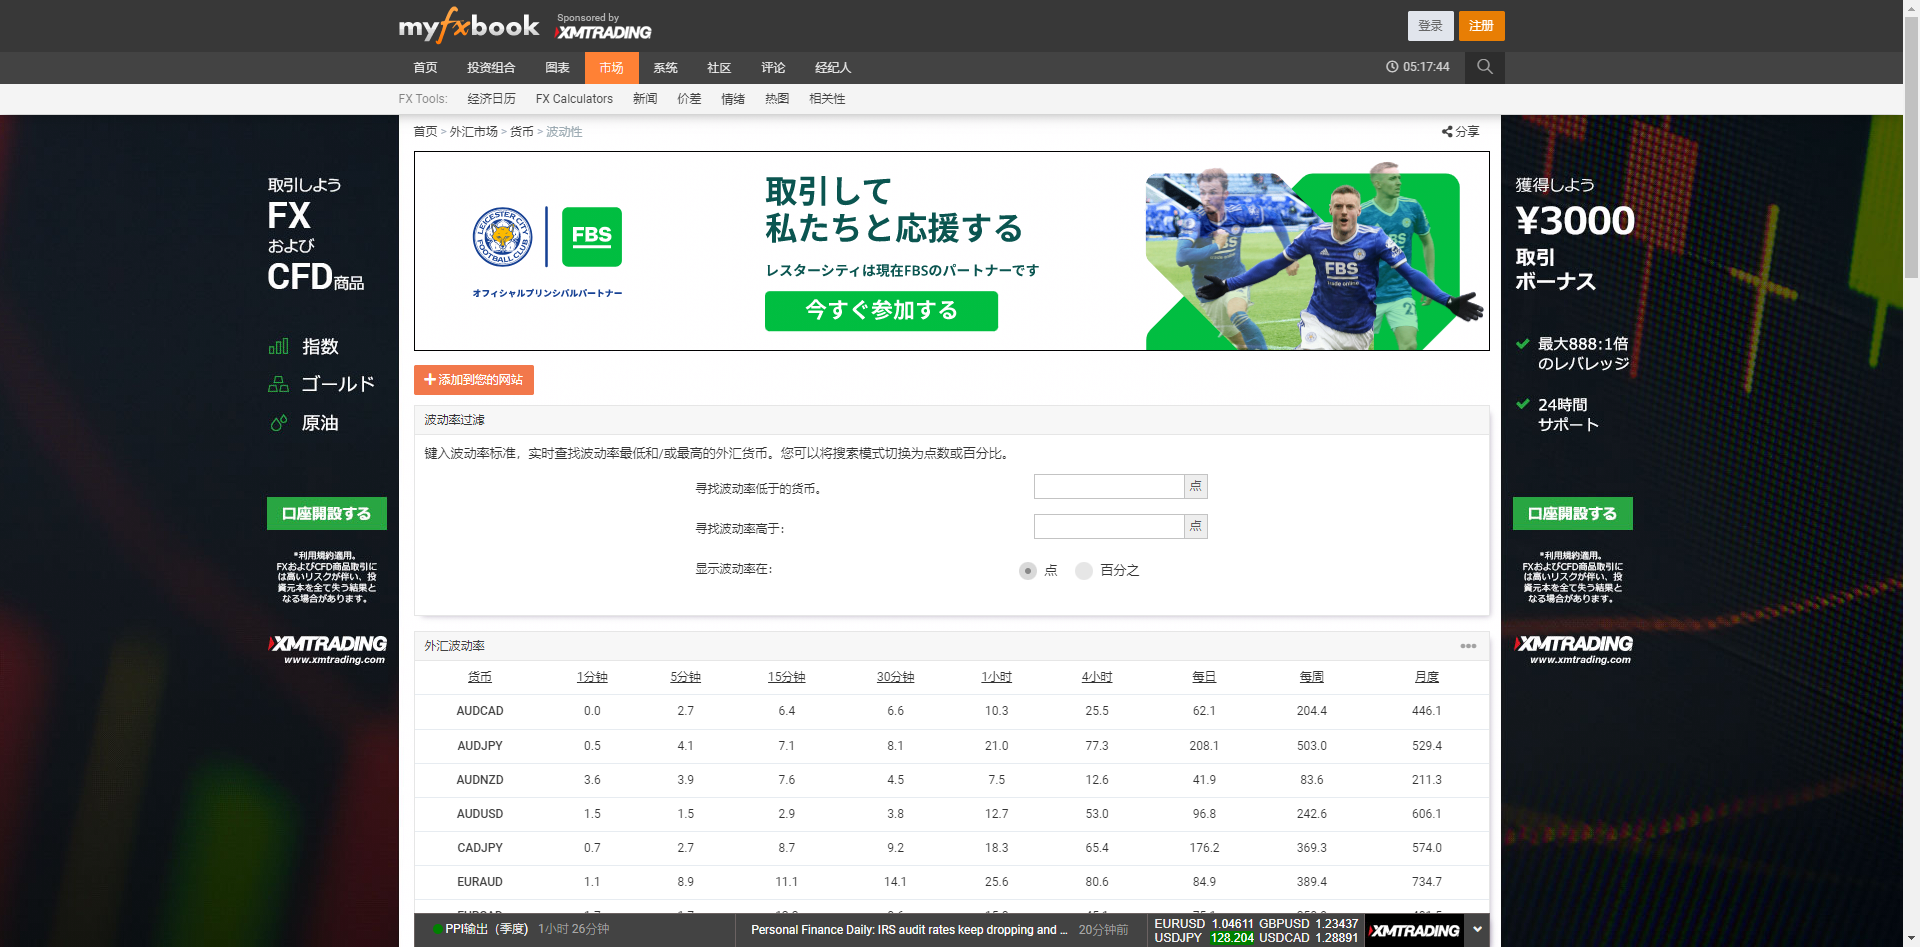
Task: Click the CADJPY currency row label
Action: click(x=480, y=848)
